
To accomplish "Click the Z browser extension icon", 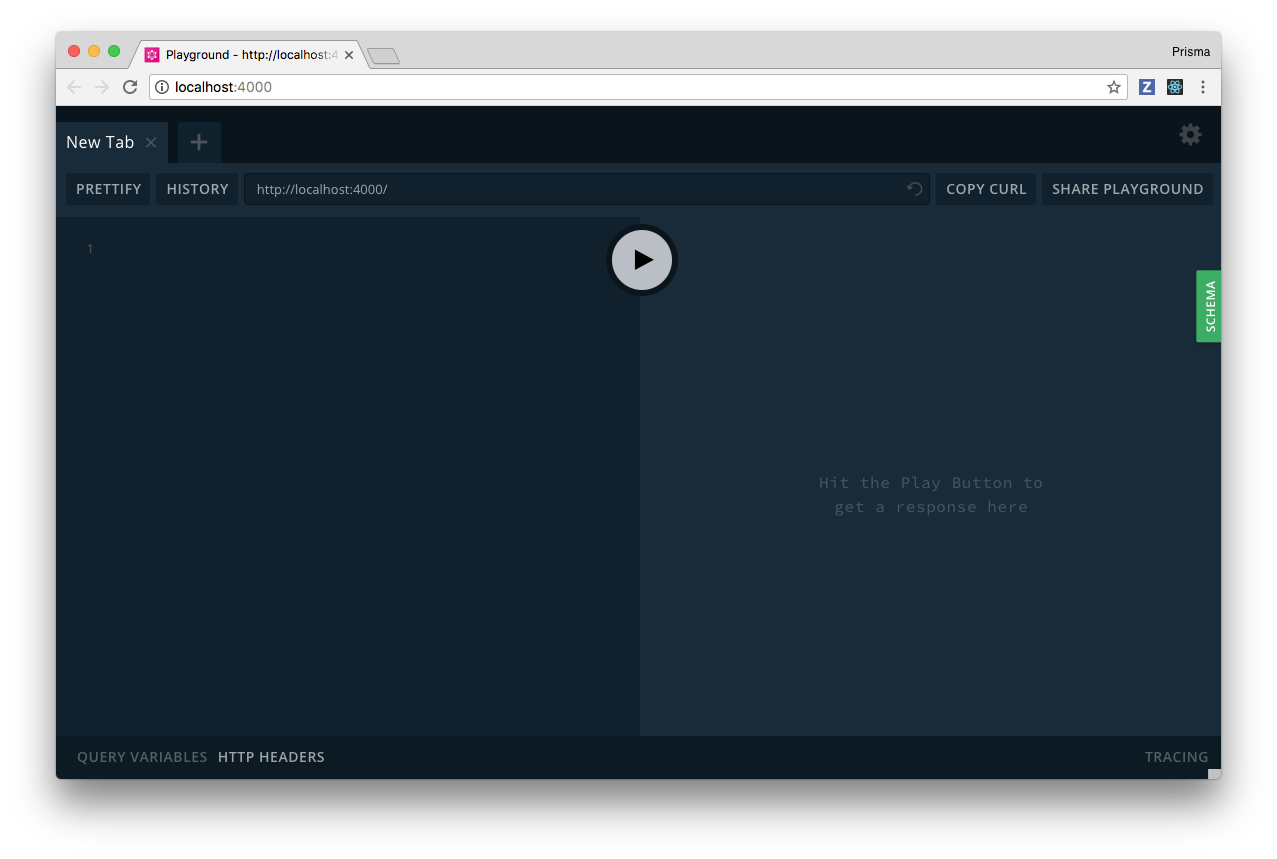I will [1146, 87].
